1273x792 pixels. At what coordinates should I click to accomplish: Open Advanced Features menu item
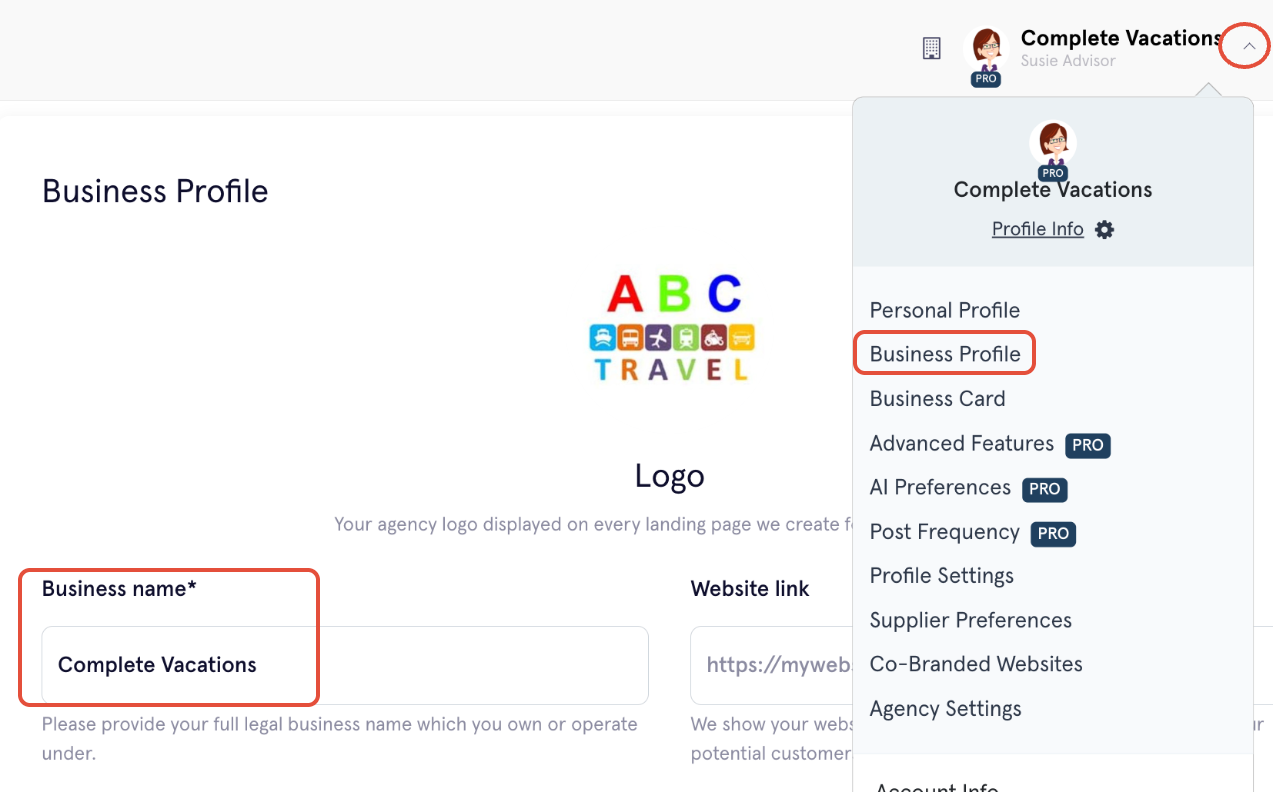click(x=962, y=443)
